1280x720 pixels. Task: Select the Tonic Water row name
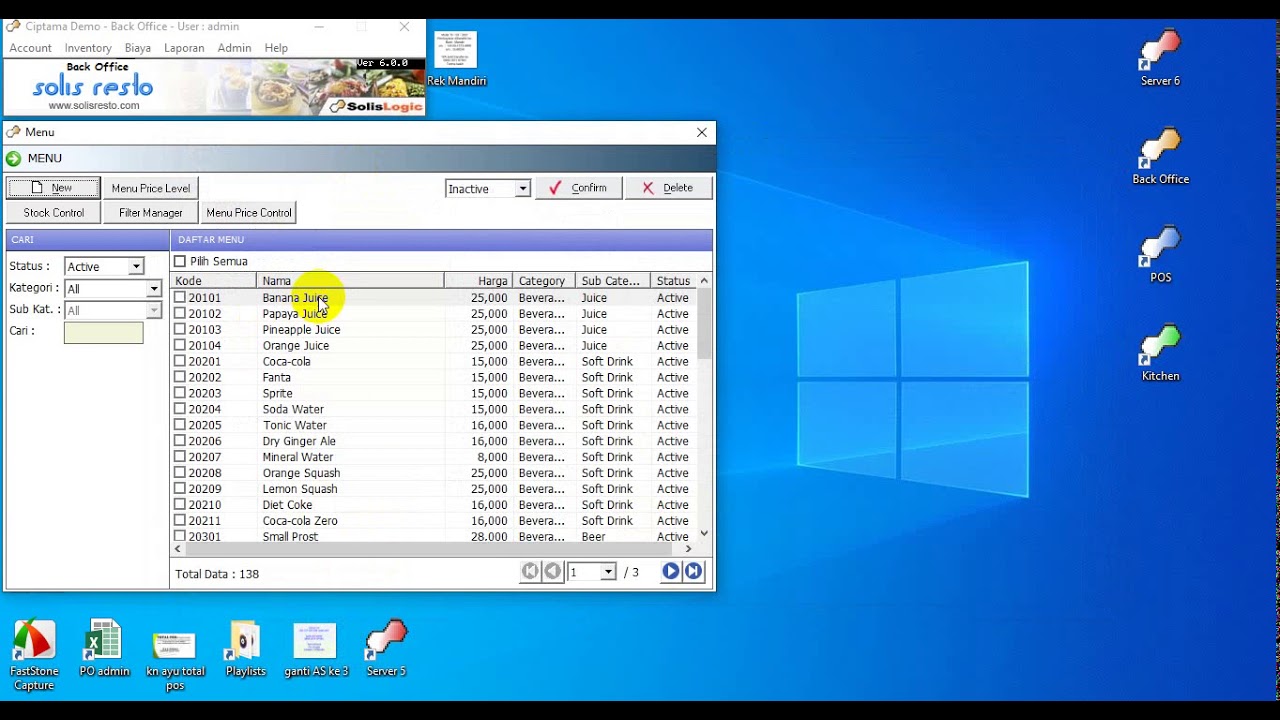point(295,425)
